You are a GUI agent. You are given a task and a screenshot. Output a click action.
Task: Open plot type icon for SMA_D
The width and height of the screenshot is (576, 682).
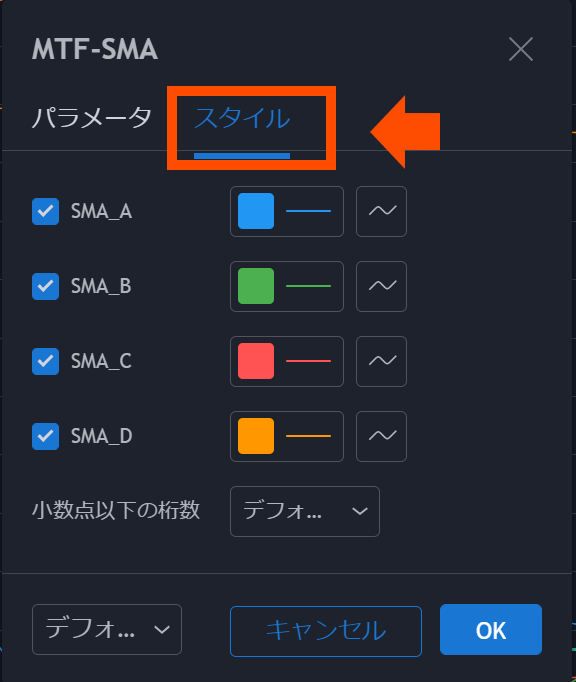point(381,436)
